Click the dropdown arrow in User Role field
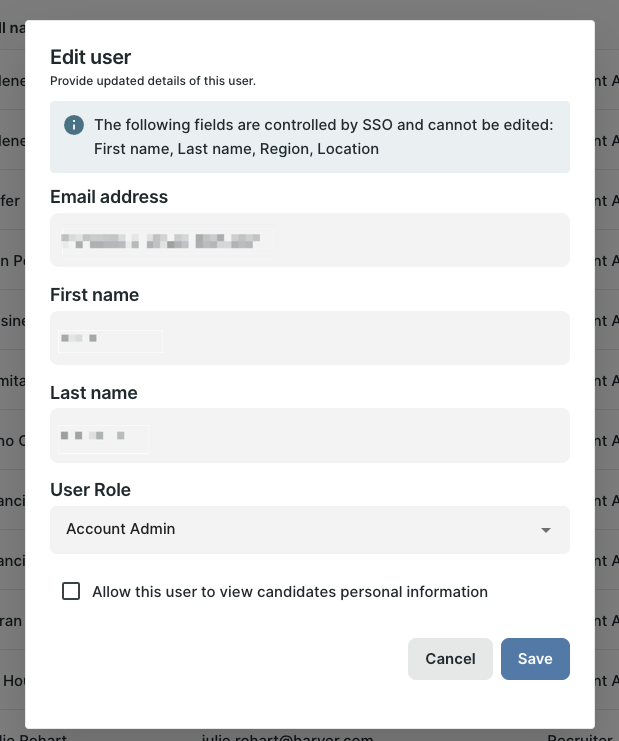The height and width of the screenshot is (741, 619). [x=546, y=530]
